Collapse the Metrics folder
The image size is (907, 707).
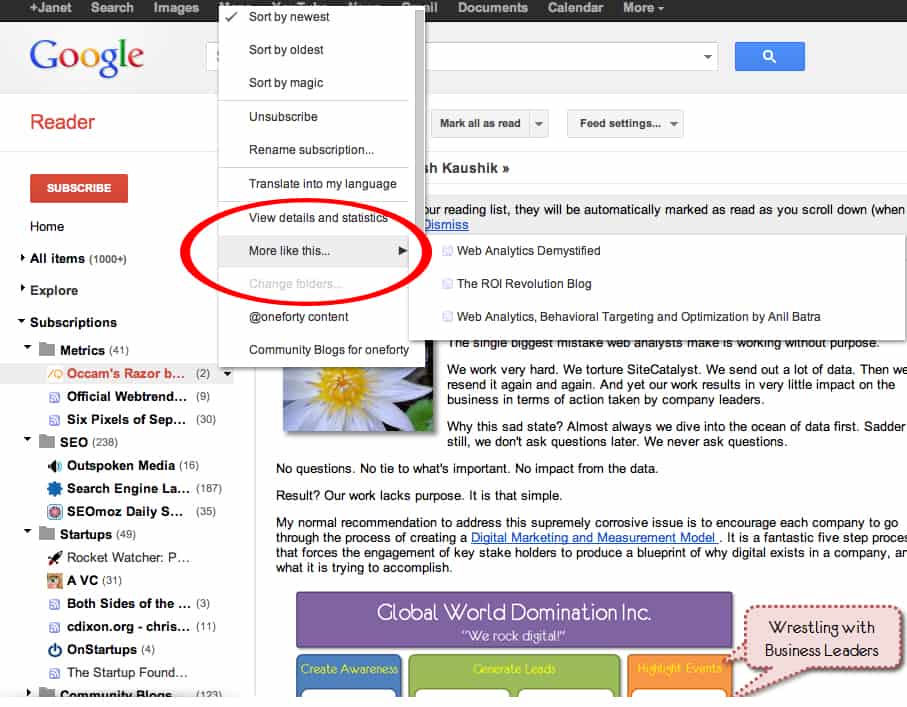27,347
